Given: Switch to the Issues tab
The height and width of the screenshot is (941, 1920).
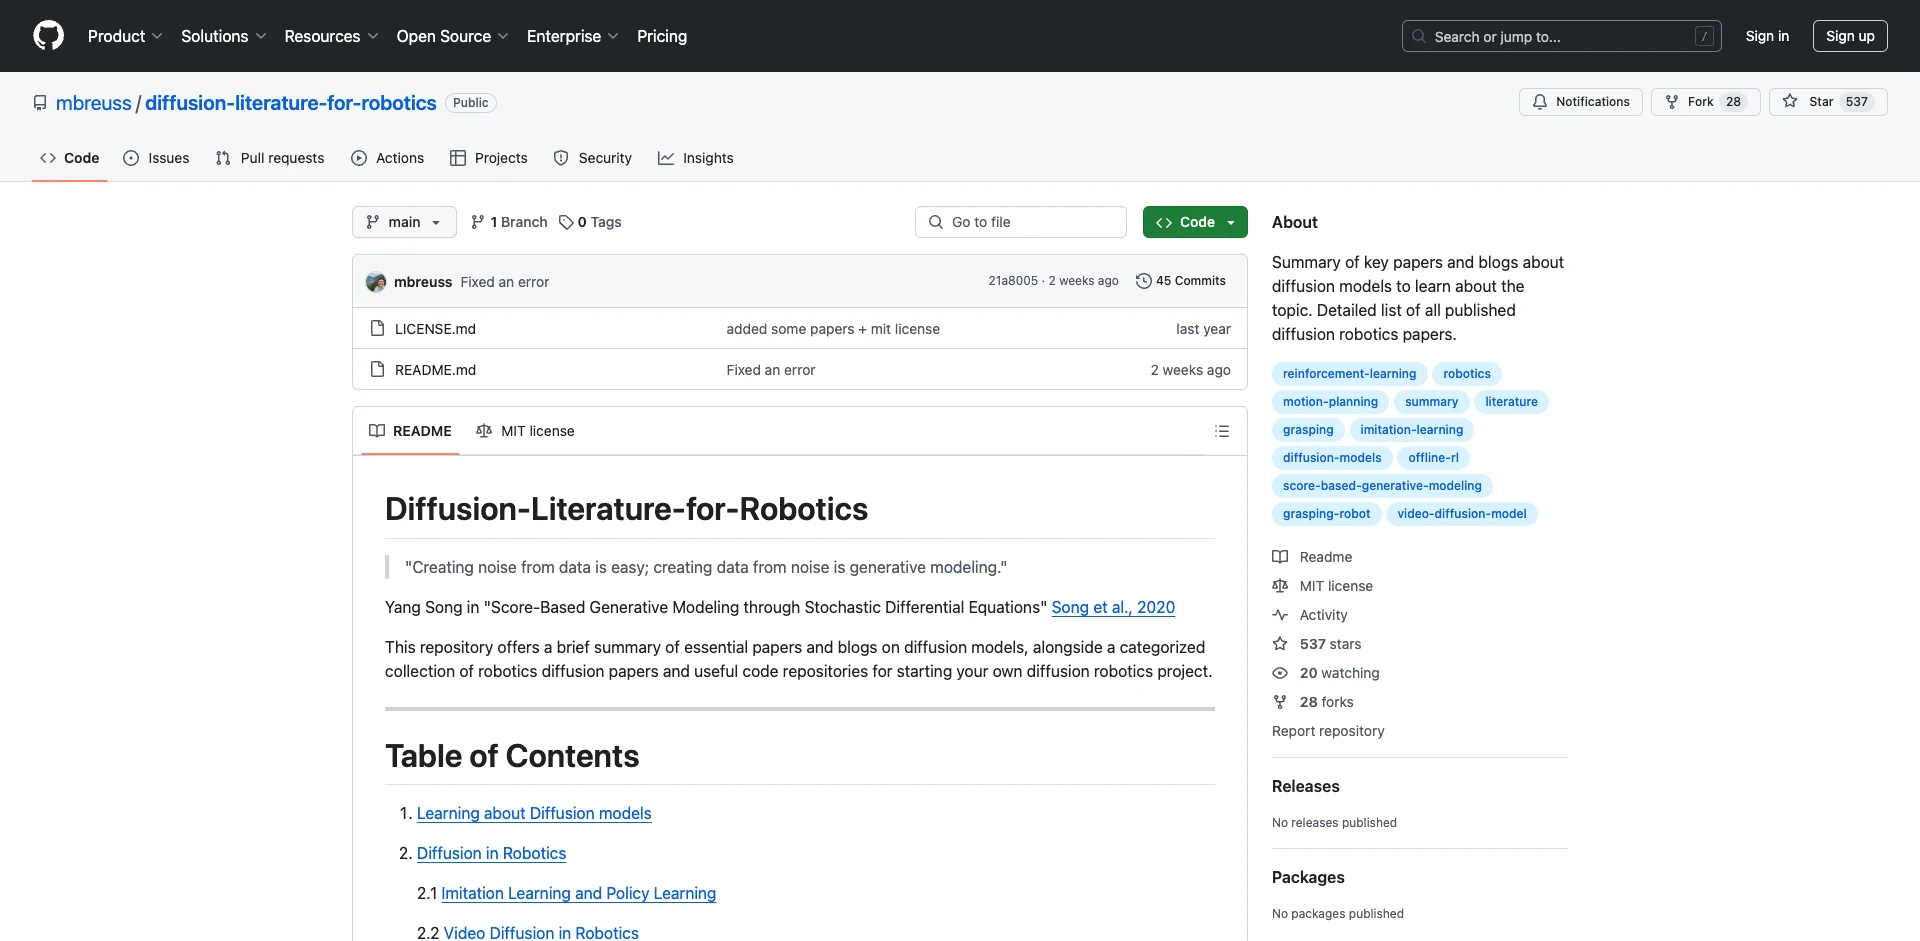Looking at the screenshot, I should [x=156, y=158].
